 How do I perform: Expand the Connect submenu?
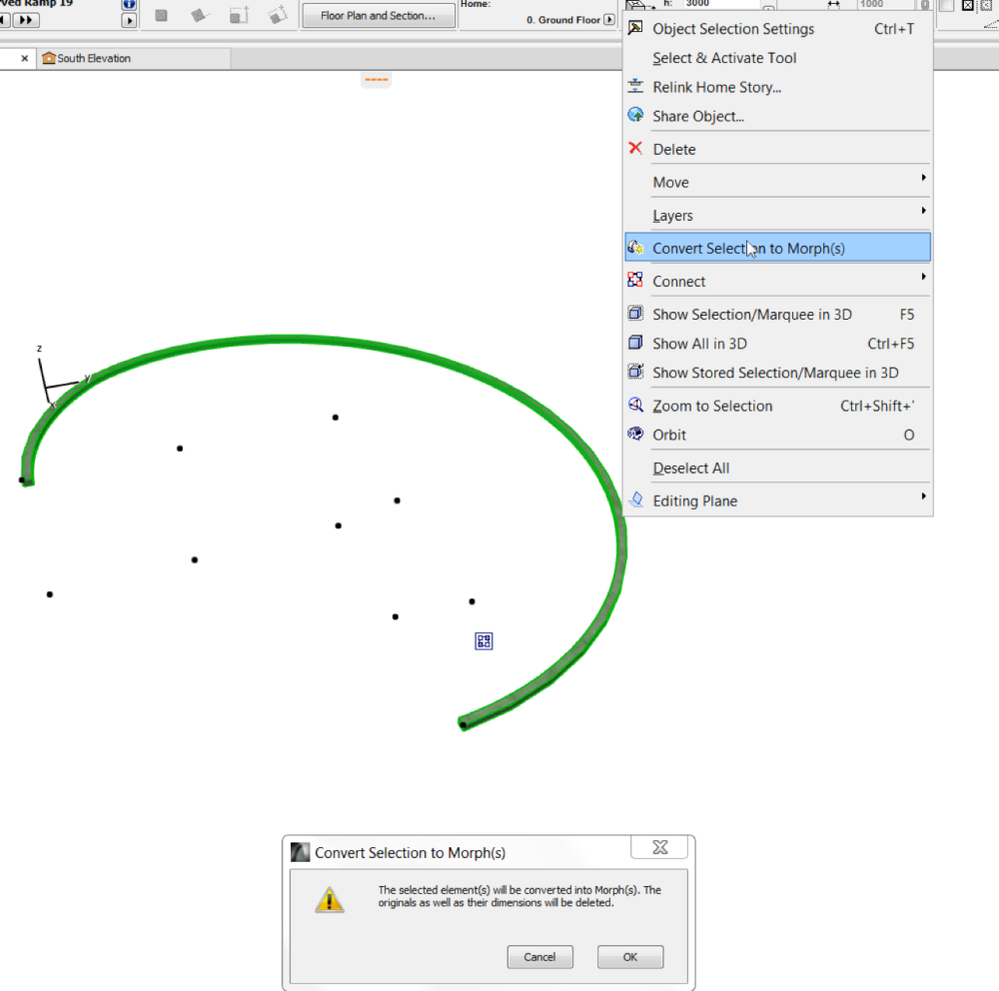tap(777, 281)
